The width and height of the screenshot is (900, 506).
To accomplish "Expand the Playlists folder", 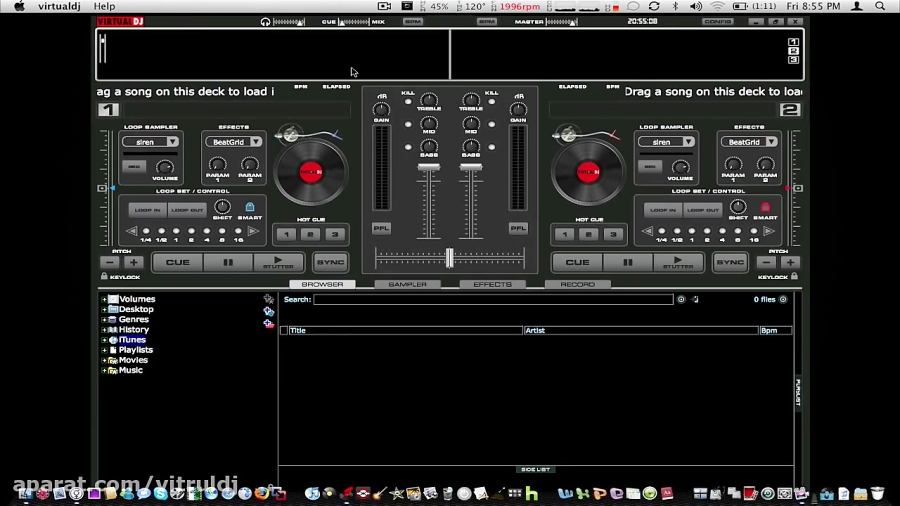I will pyautogui.click(x=104, y=350).
